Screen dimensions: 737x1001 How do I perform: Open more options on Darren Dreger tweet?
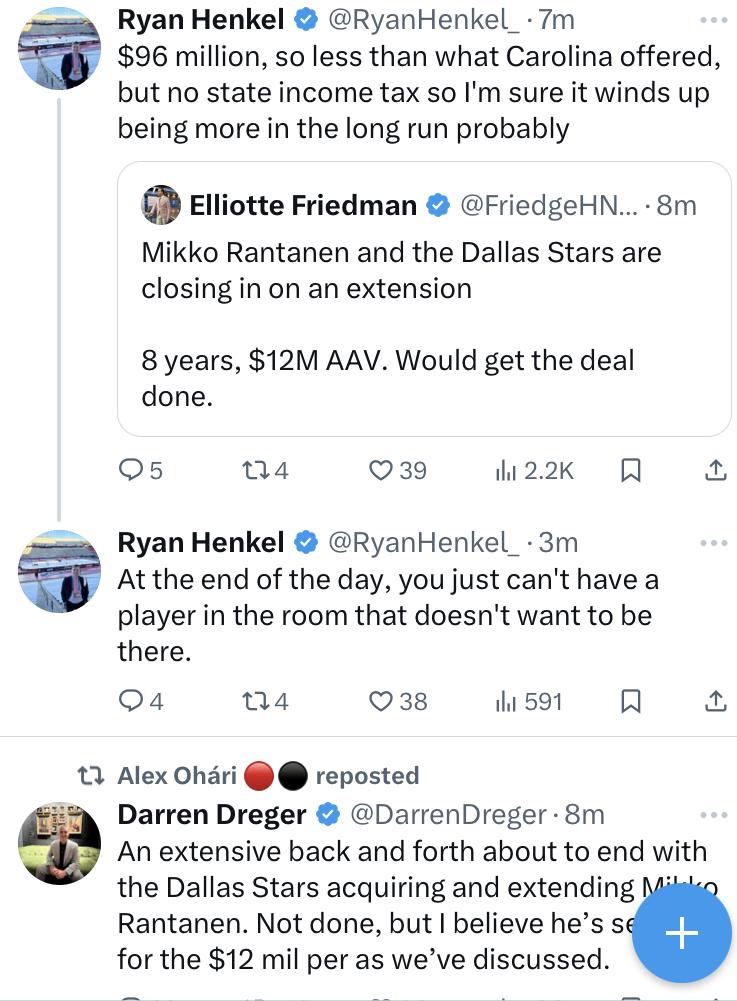[x=714, y=815]
